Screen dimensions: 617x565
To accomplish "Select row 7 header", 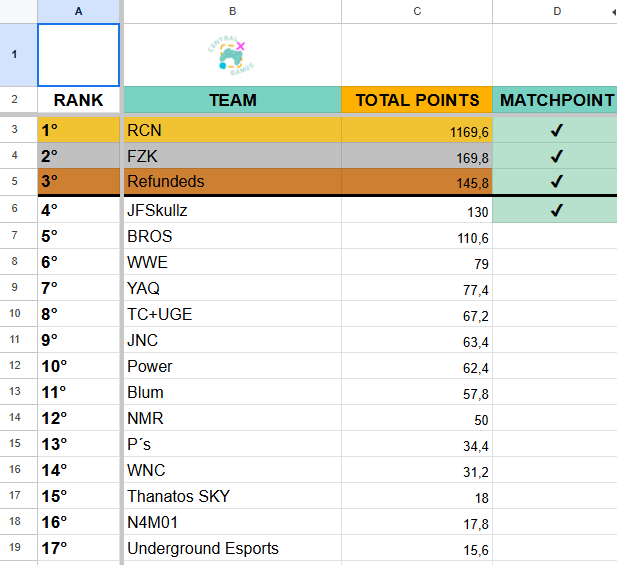I will [x=18, y=236].
